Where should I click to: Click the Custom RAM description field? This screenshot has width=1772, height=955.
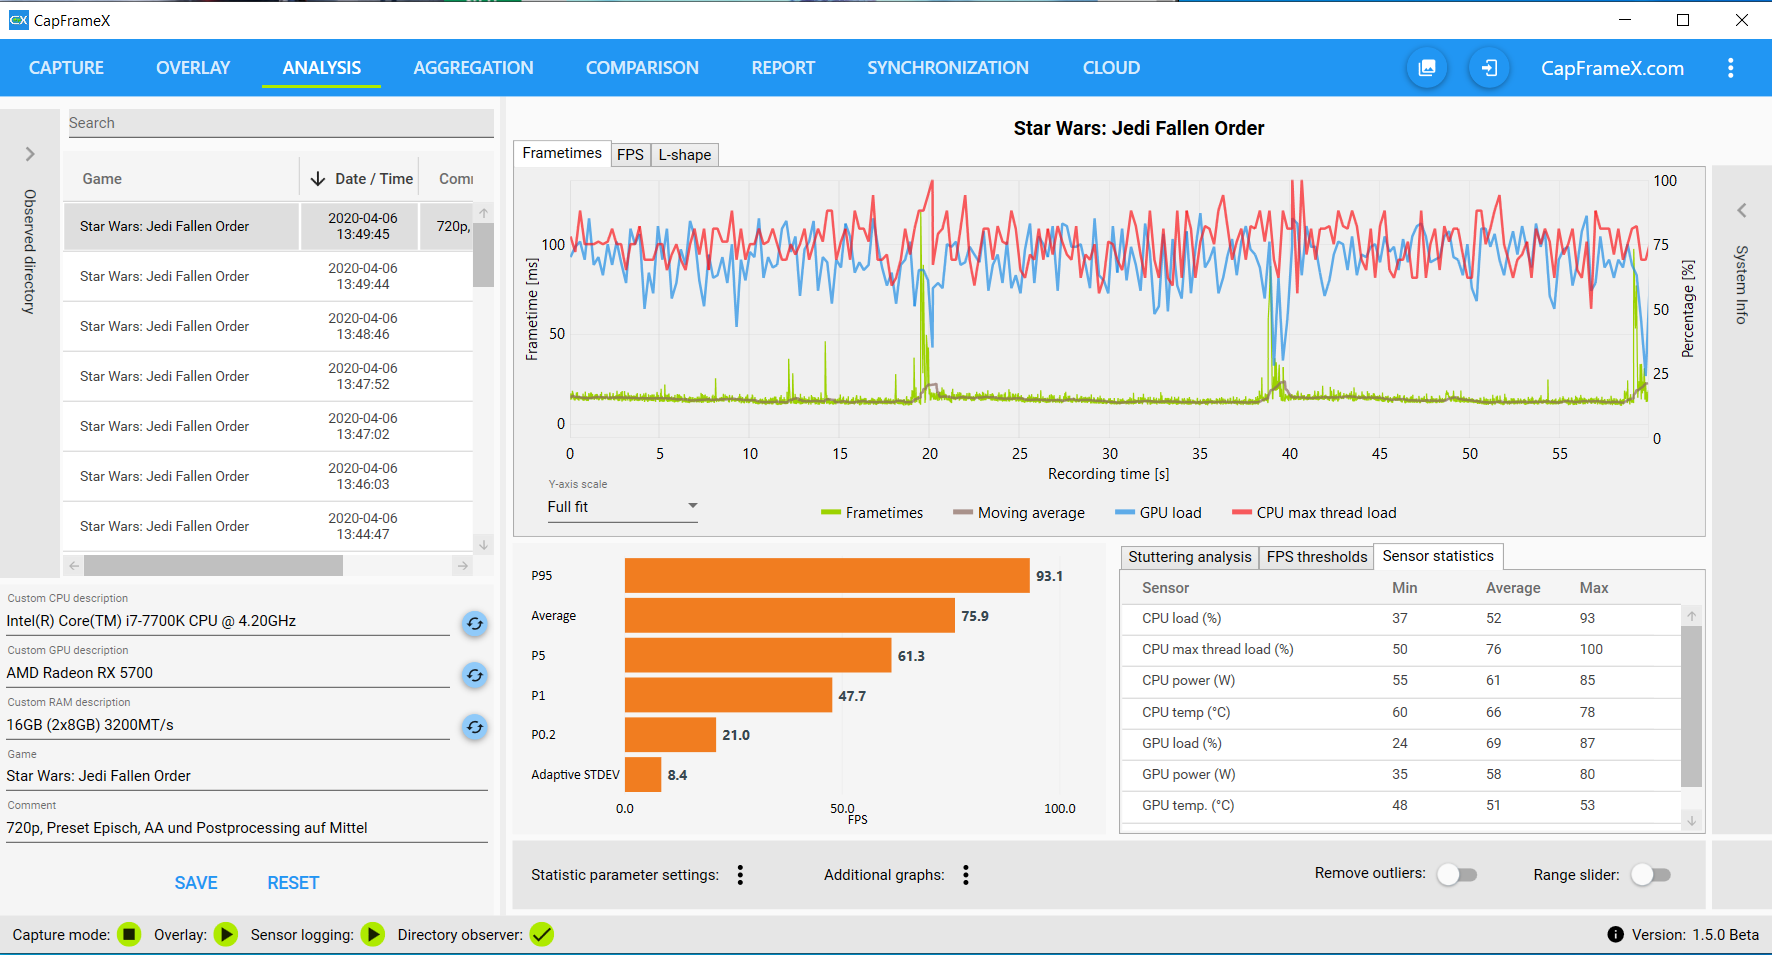[x=228, y=725]
